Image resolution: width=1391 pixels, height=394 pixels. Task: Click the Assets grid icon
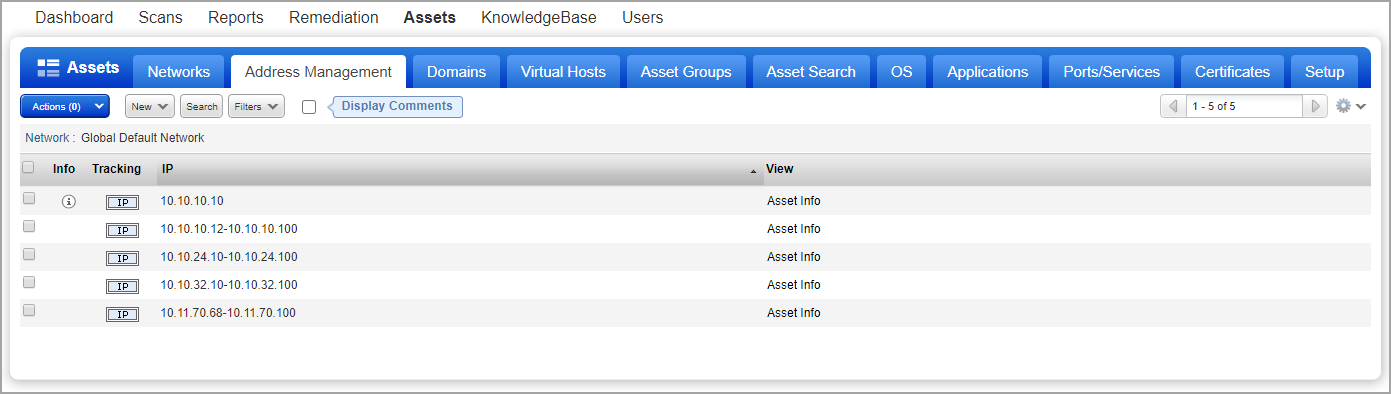[x=48, y=68]
